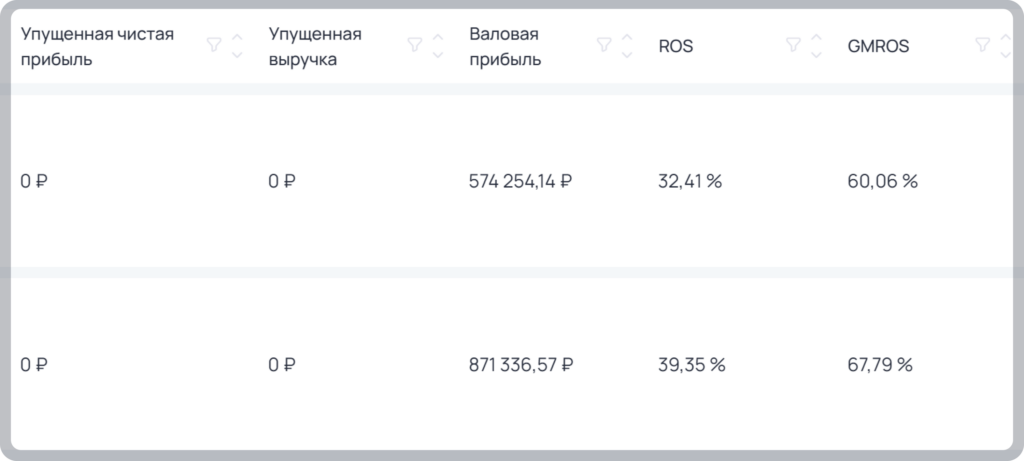Viewport: 1024px width, 461px height.
Task: Sort ROS column descending with down arrow
Action: pos(816,54)
